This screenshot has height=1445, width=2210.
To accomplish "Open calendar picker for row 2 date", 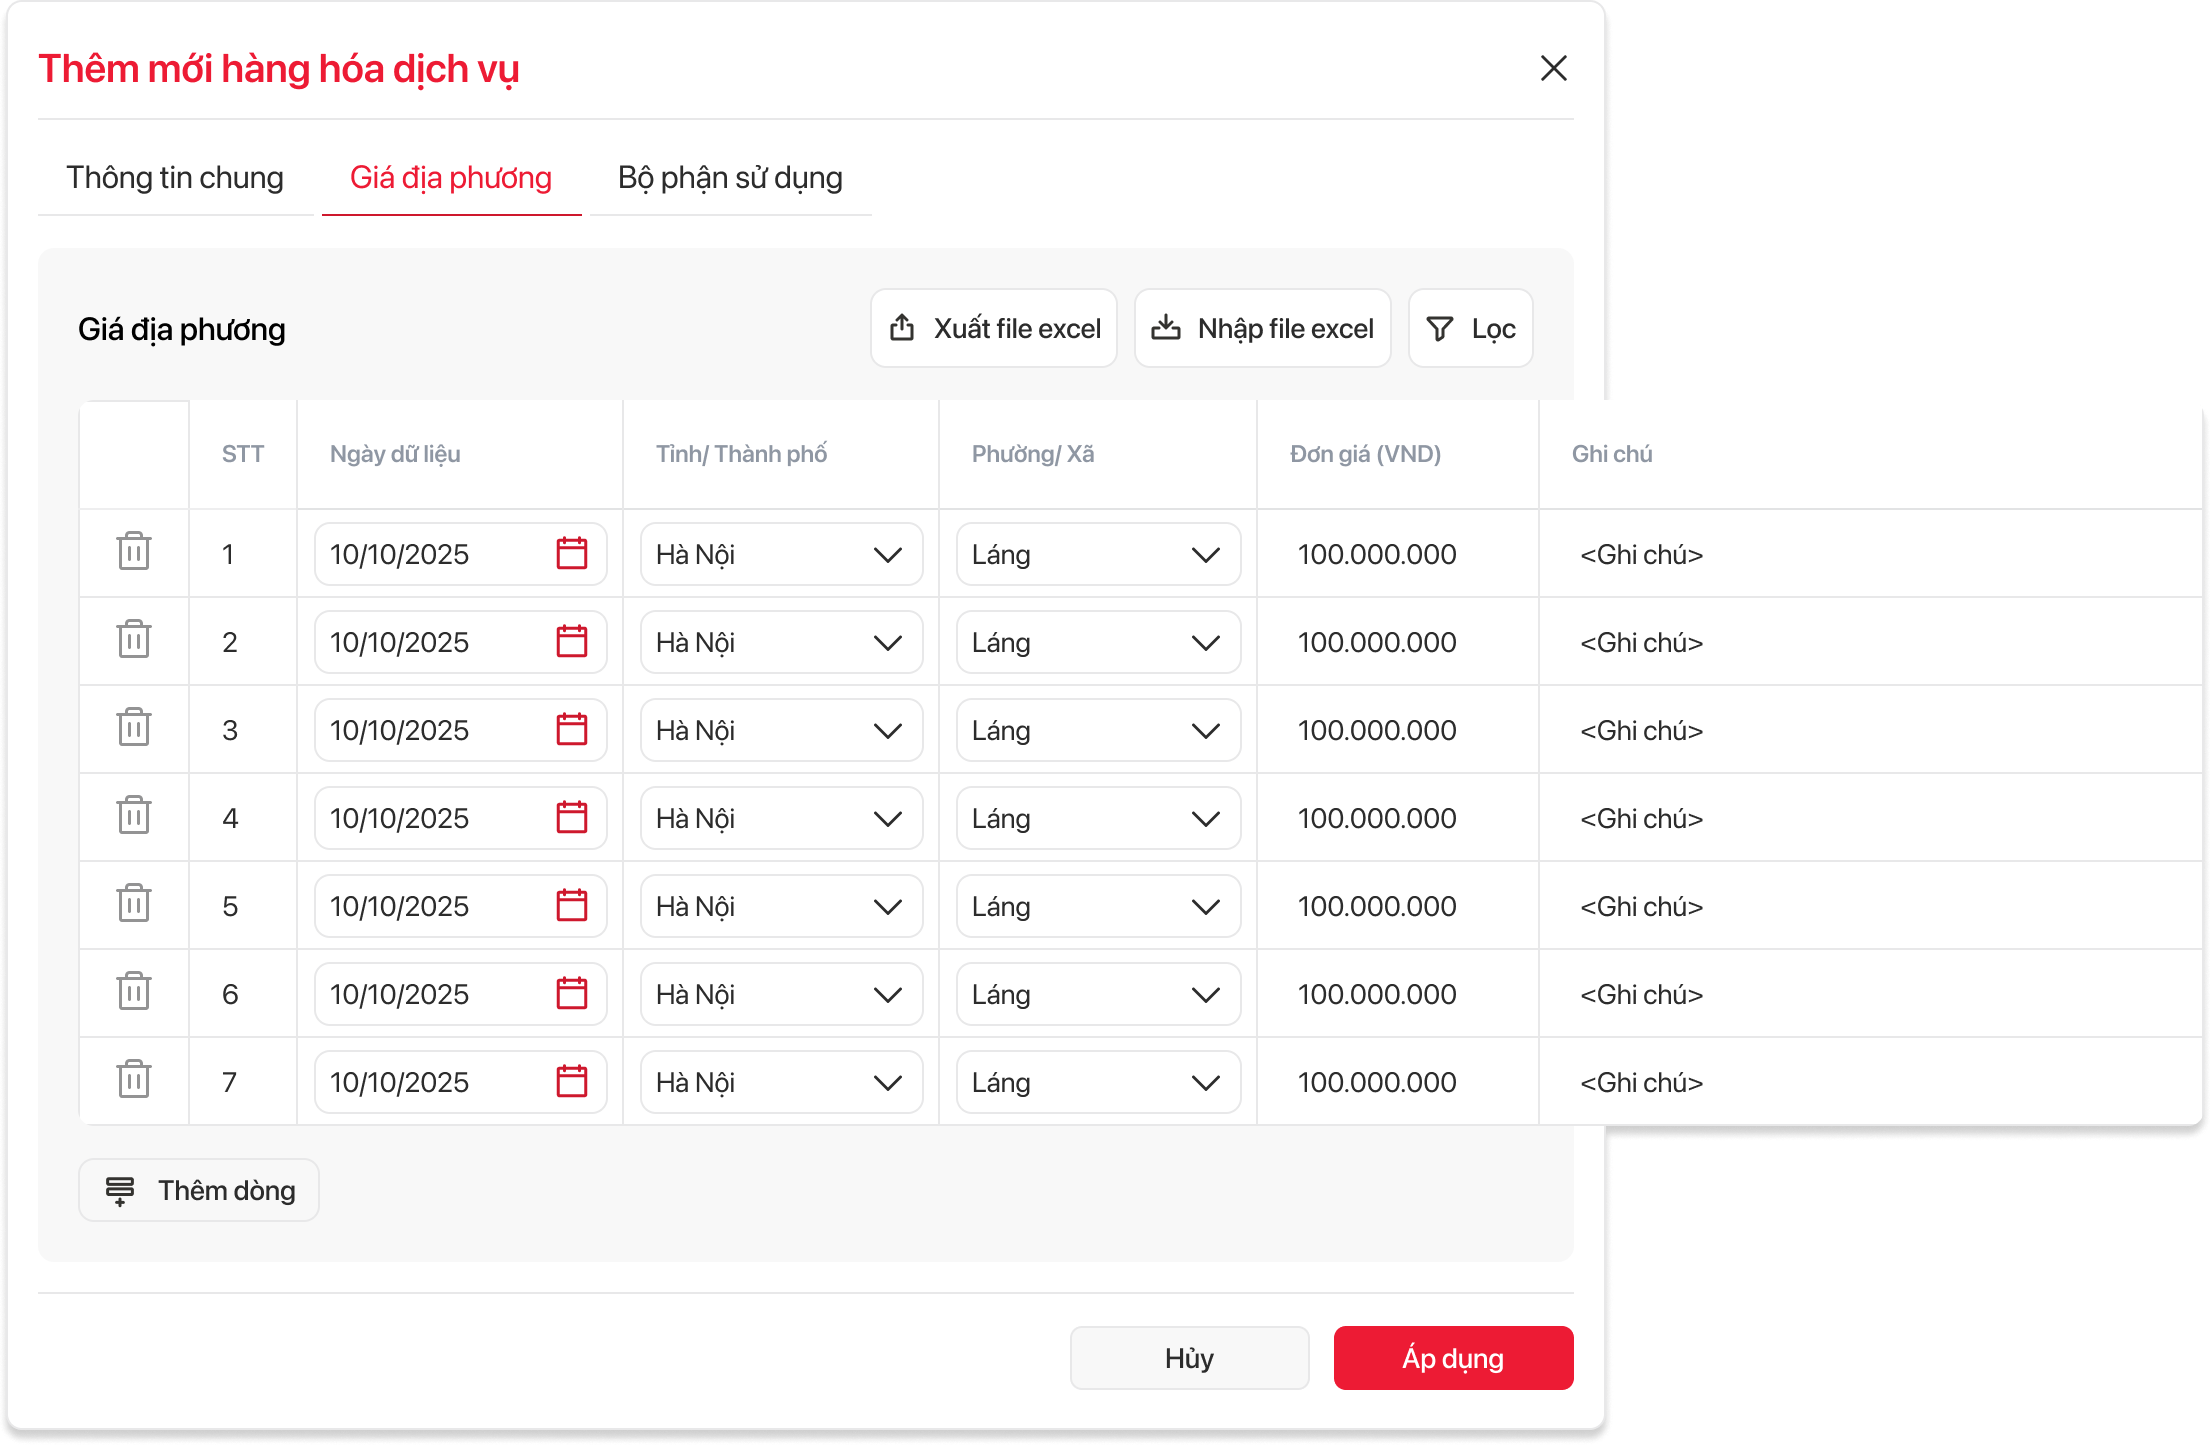I will click(x=571, y=642).
